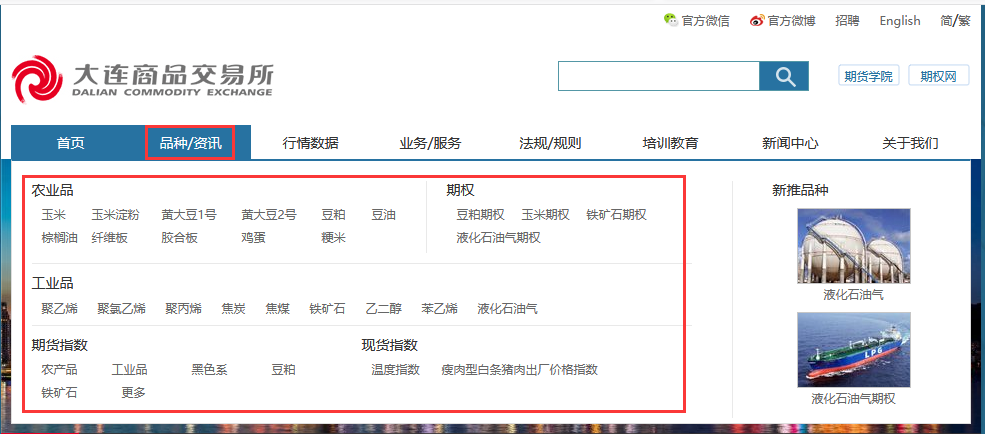The height and width of the screenshot is (434, 985).
Task: Expand the 法规/规则 menu
Action: pos(550,143)
